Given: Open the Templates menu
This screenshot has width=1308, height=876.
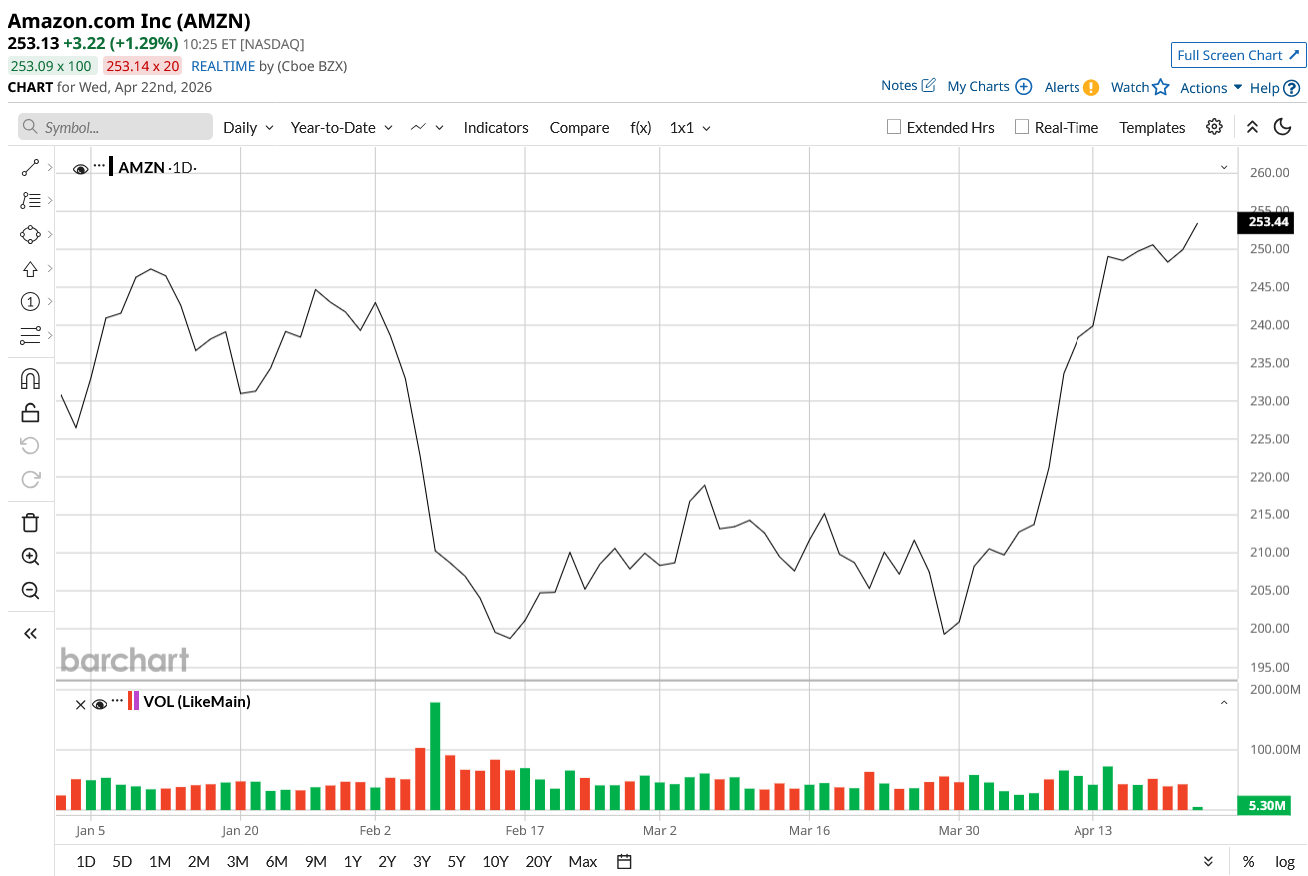Looking at the screenshot, I should coord(1152,127).
